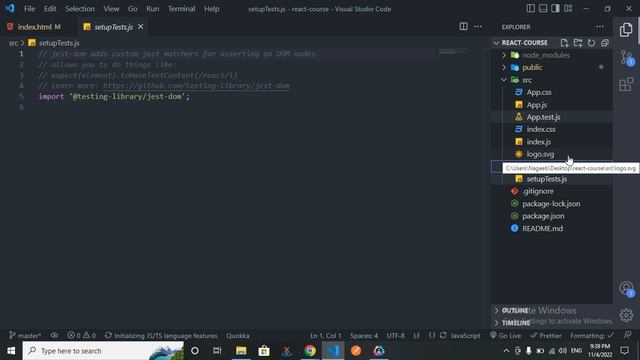Click the eye icon in status bar
Image resolution: width=640 pixels, height=360 pixels.
54,336
